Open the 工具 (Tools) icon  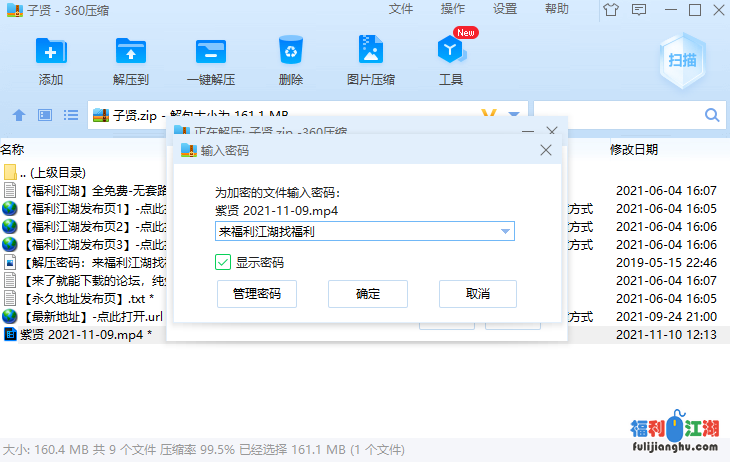(x=451, y=51)
